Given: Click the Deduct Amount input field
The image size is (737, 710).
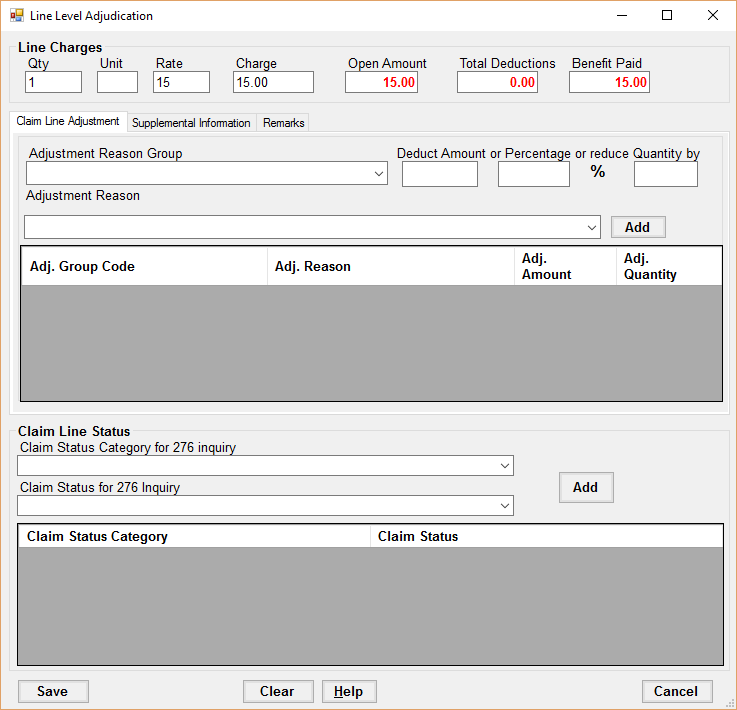Looking at the screenshot, I should click(439, 174).
